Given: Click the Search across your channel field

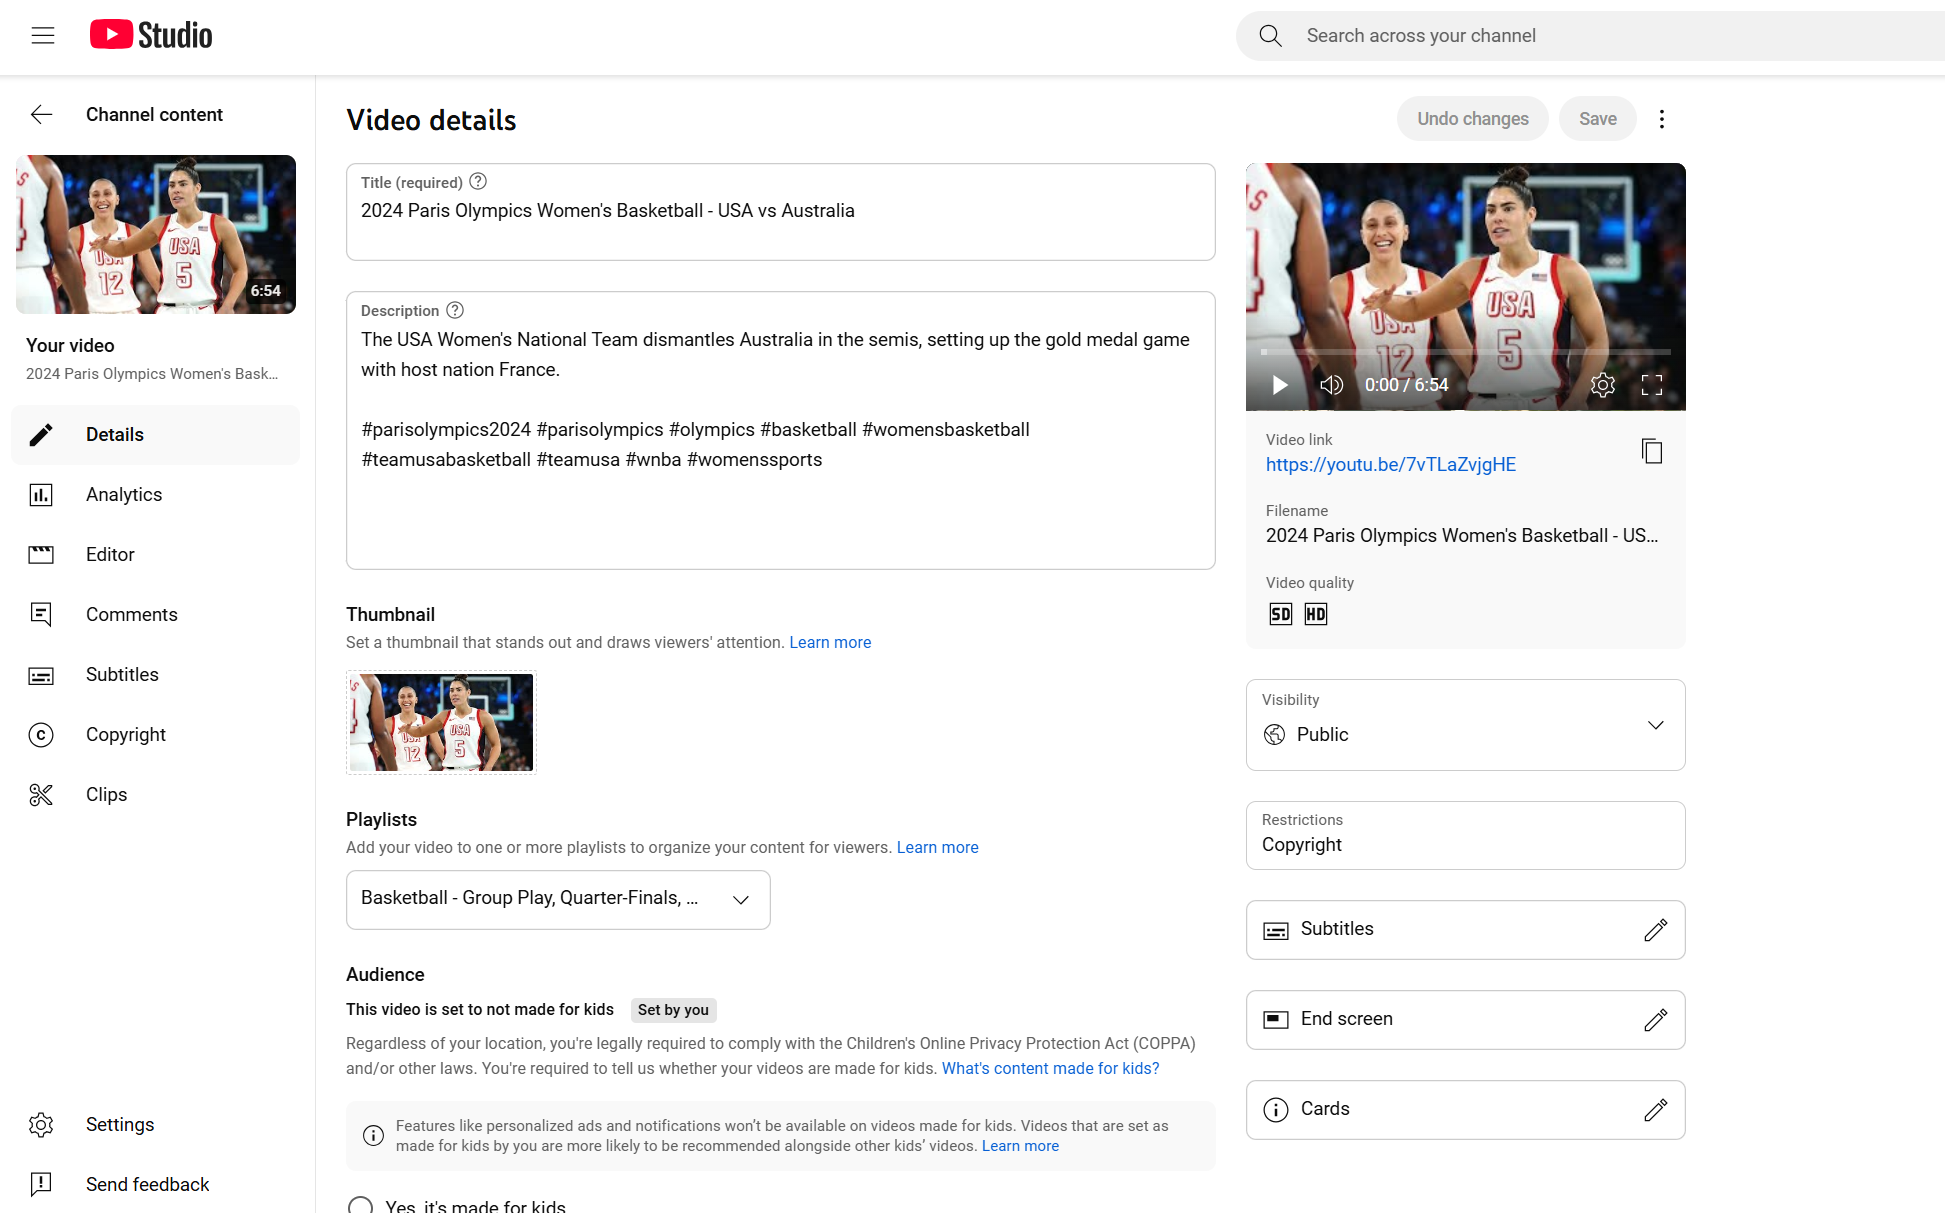Looking at the screenshot, I should (1600, 36).
